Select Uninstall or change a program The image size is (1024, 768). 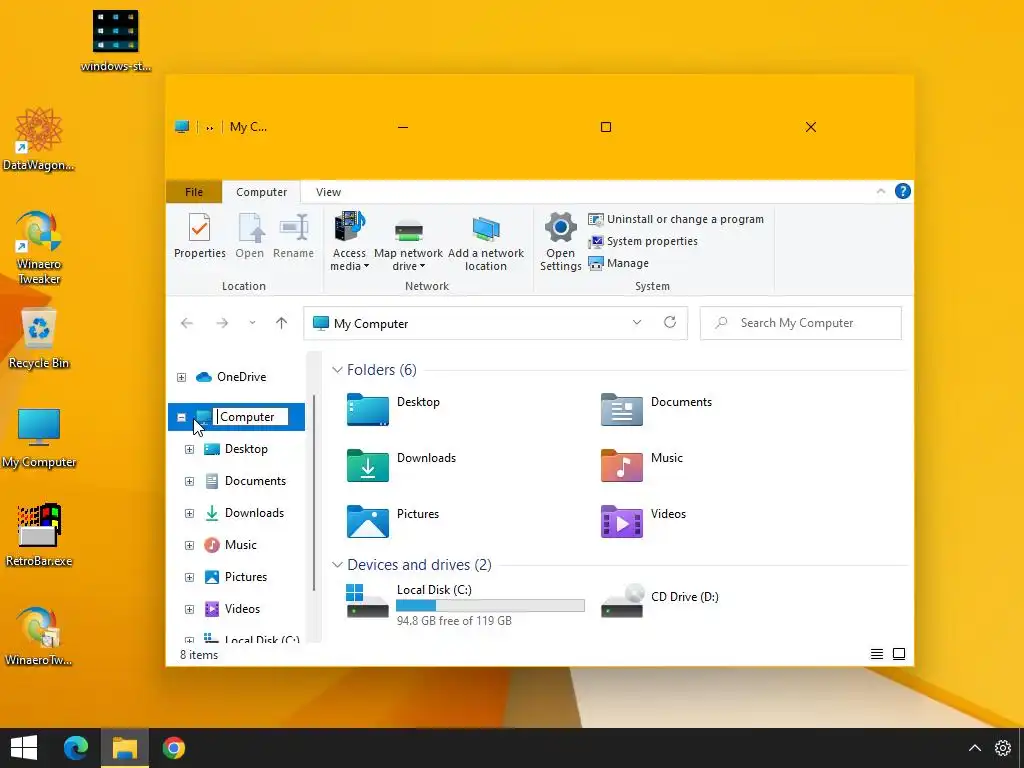(675, 219)
